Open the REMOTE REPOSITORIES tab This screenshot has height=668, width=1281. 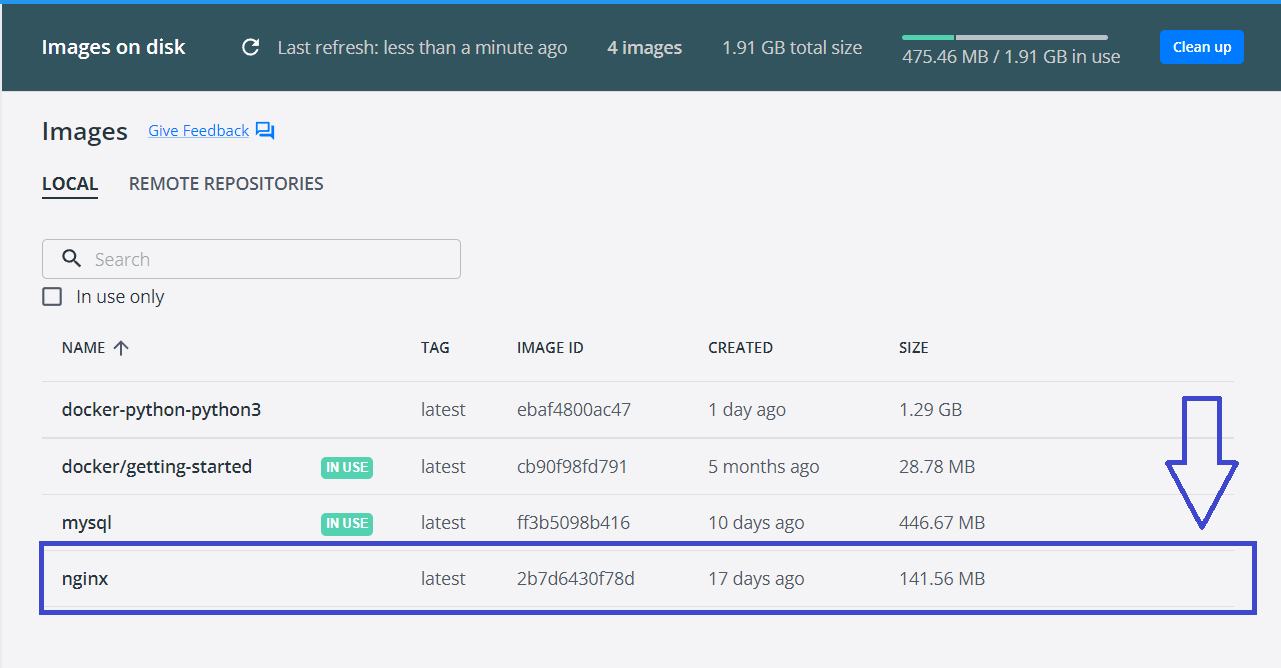pyautogui.click(x=226, y=184)
